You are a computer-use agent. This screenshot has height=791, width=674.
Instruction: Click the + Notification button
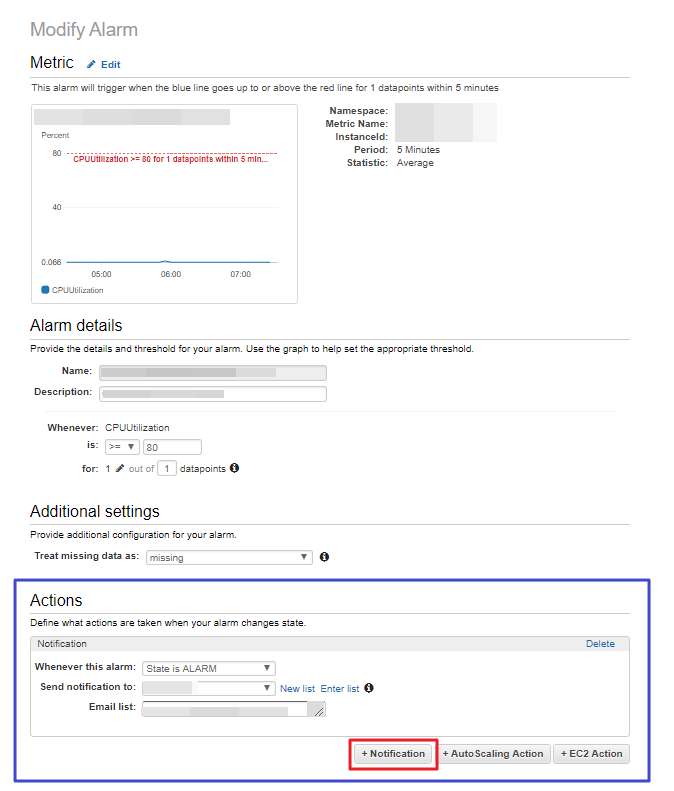point(393,754)
